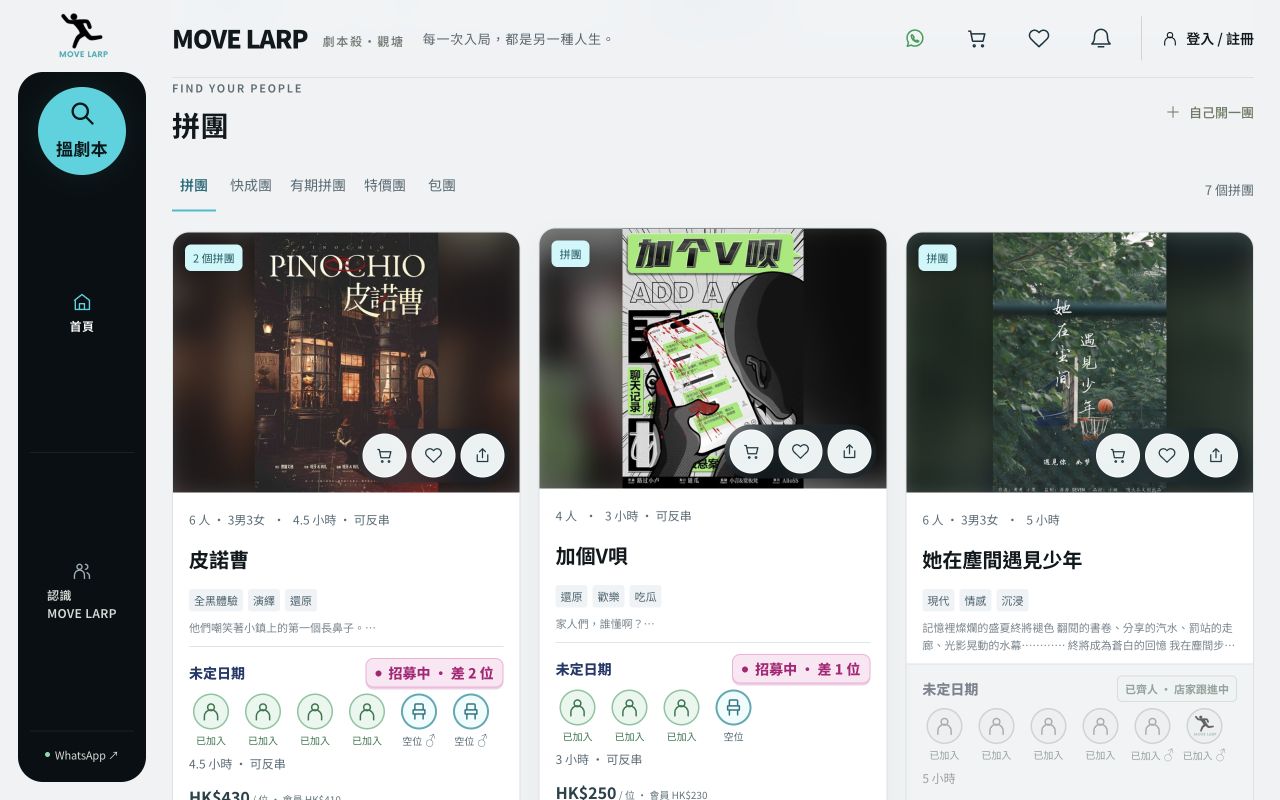Click the 情感 tag
The width and height of the screenshot is (1280, 800).
click(x=975, y=601)
